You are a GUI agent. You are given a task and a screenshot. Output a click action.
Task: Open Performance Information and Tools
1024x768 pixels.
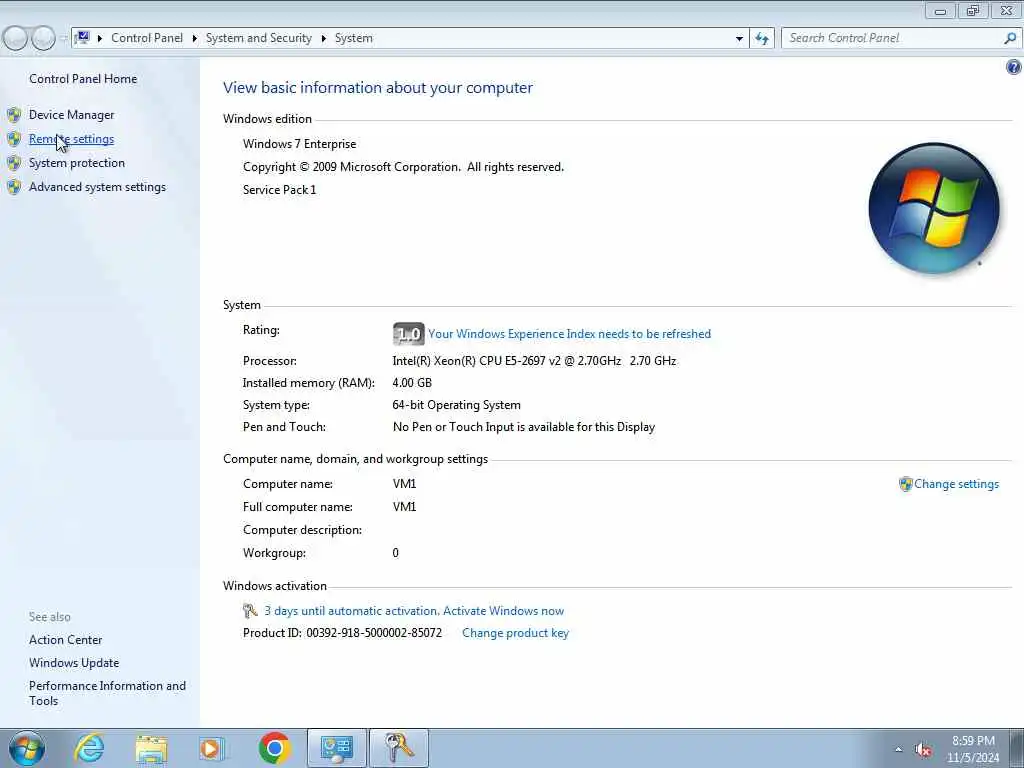[x=107, y=694]
